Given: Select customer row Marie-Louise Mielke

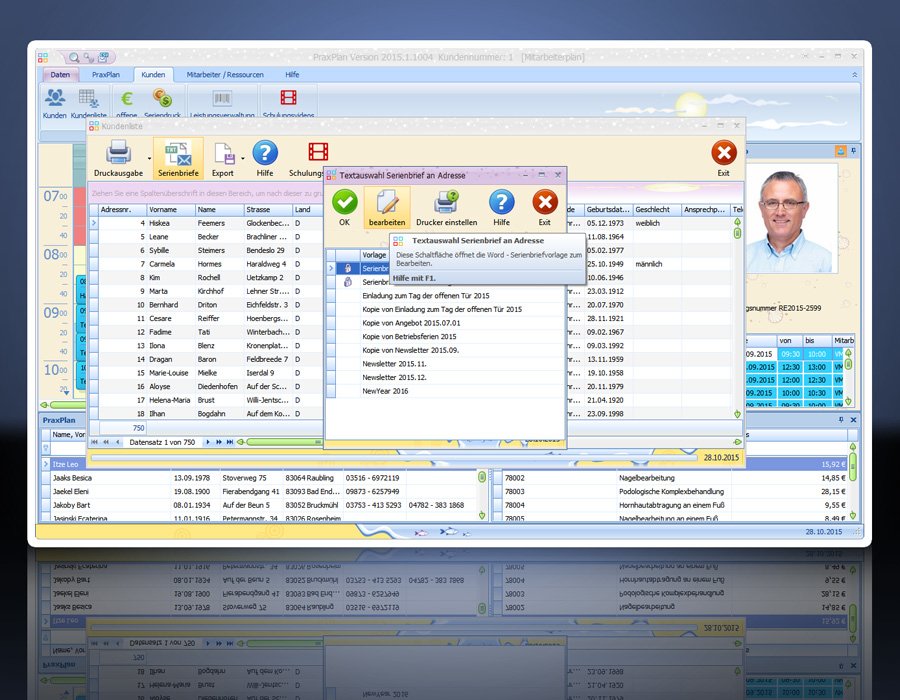Looking at the screenshot, I should pyautogui.click(x=207, y=373).
